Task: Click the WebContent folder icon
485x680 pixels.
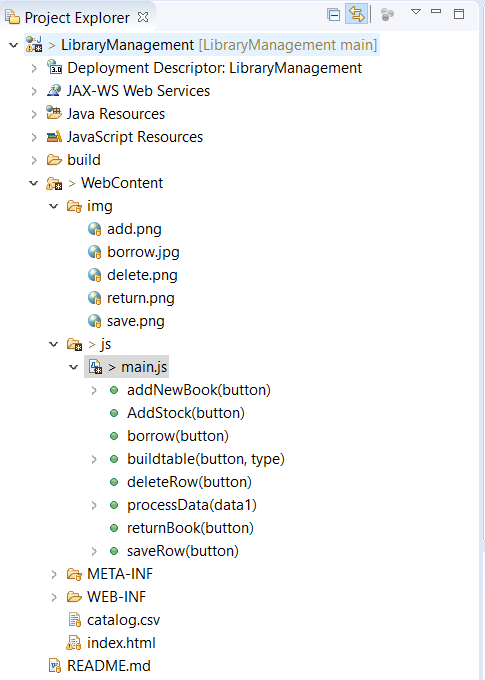Action: [54, 183]
